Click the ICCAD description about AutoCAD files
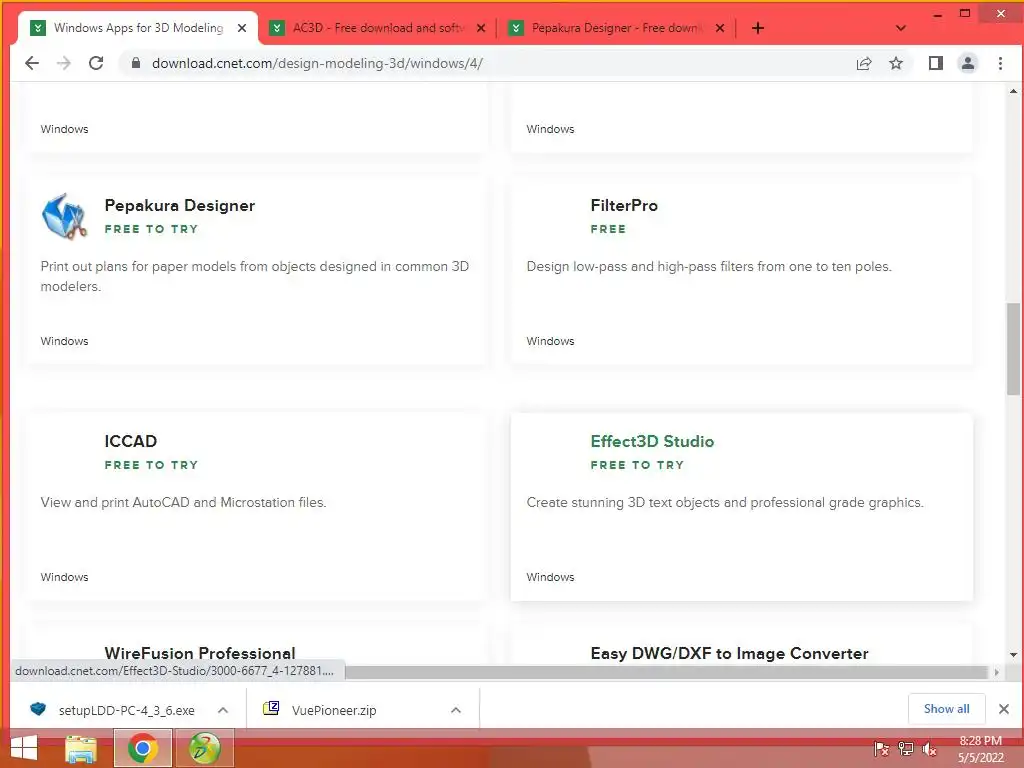 (x=183, y=502)
